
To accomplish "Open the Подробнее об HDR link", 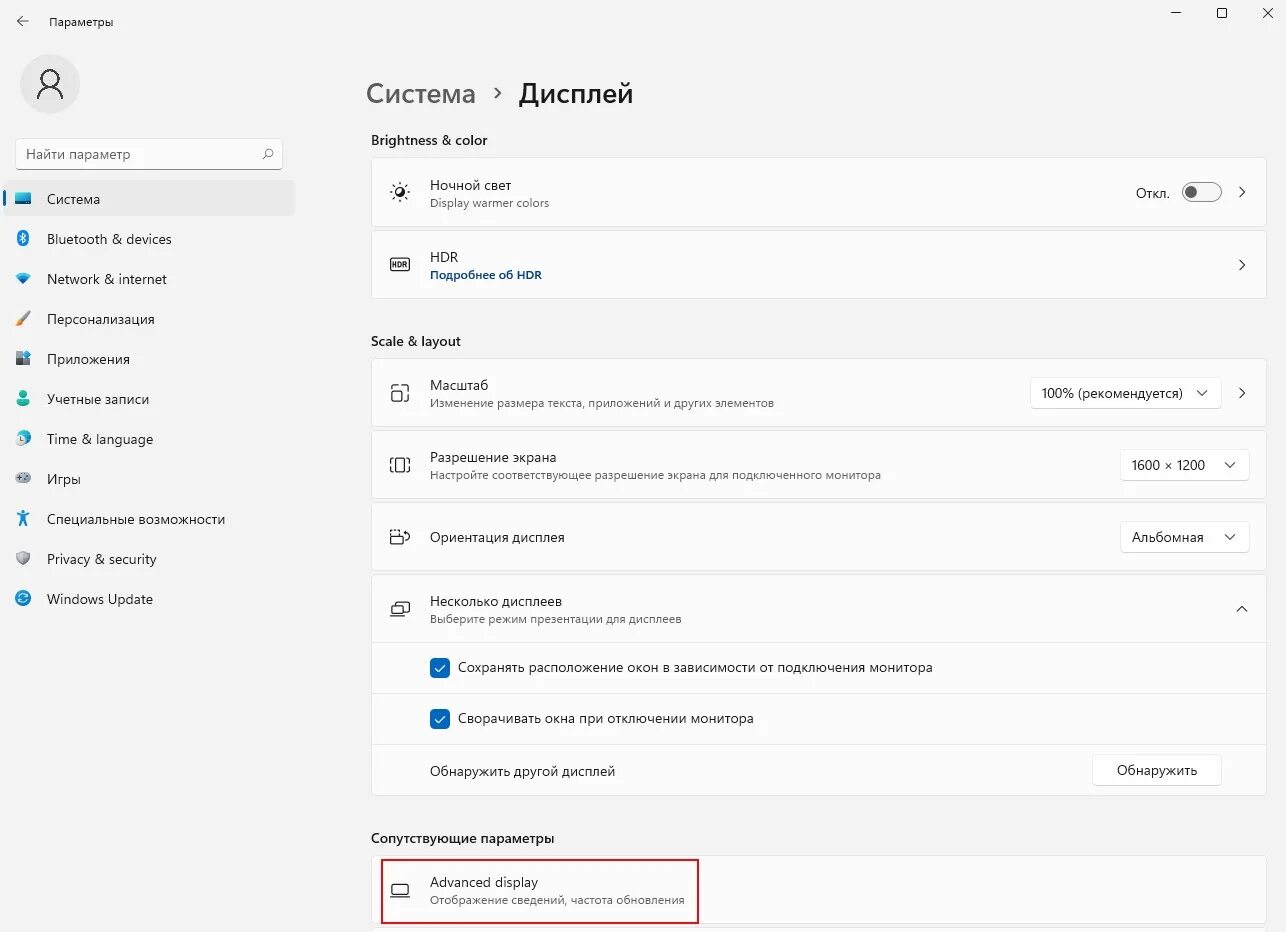I will coord(486,274).
